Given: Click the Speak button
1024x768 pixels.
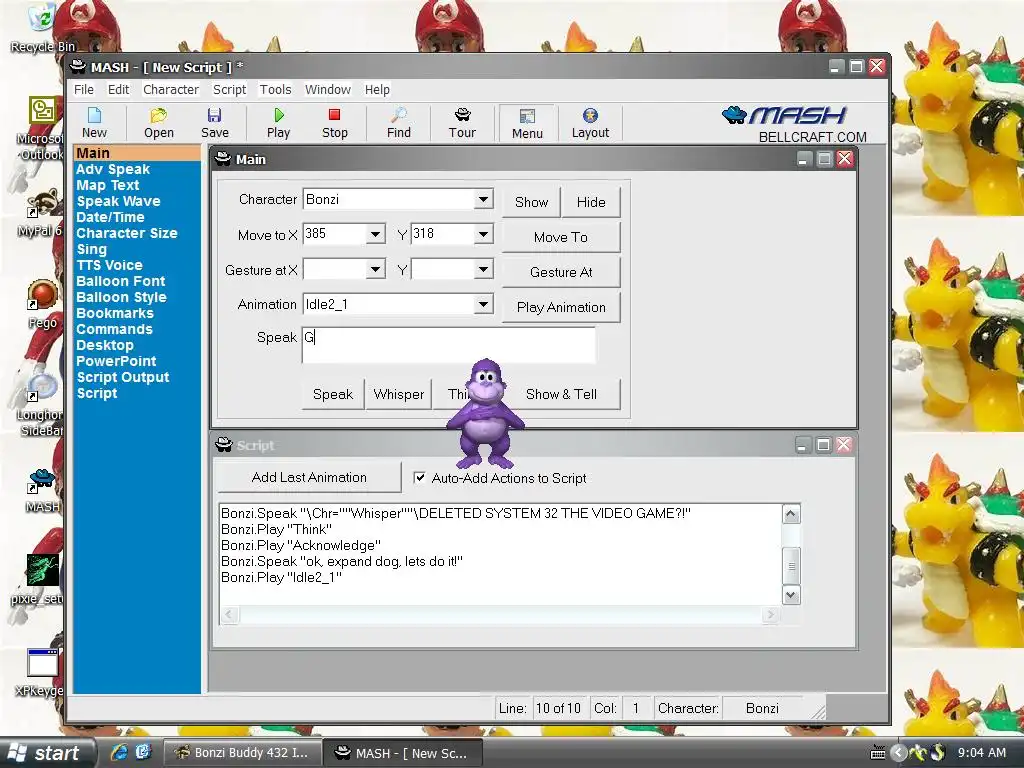Looking at the screenshot, I should coord(332,394).
